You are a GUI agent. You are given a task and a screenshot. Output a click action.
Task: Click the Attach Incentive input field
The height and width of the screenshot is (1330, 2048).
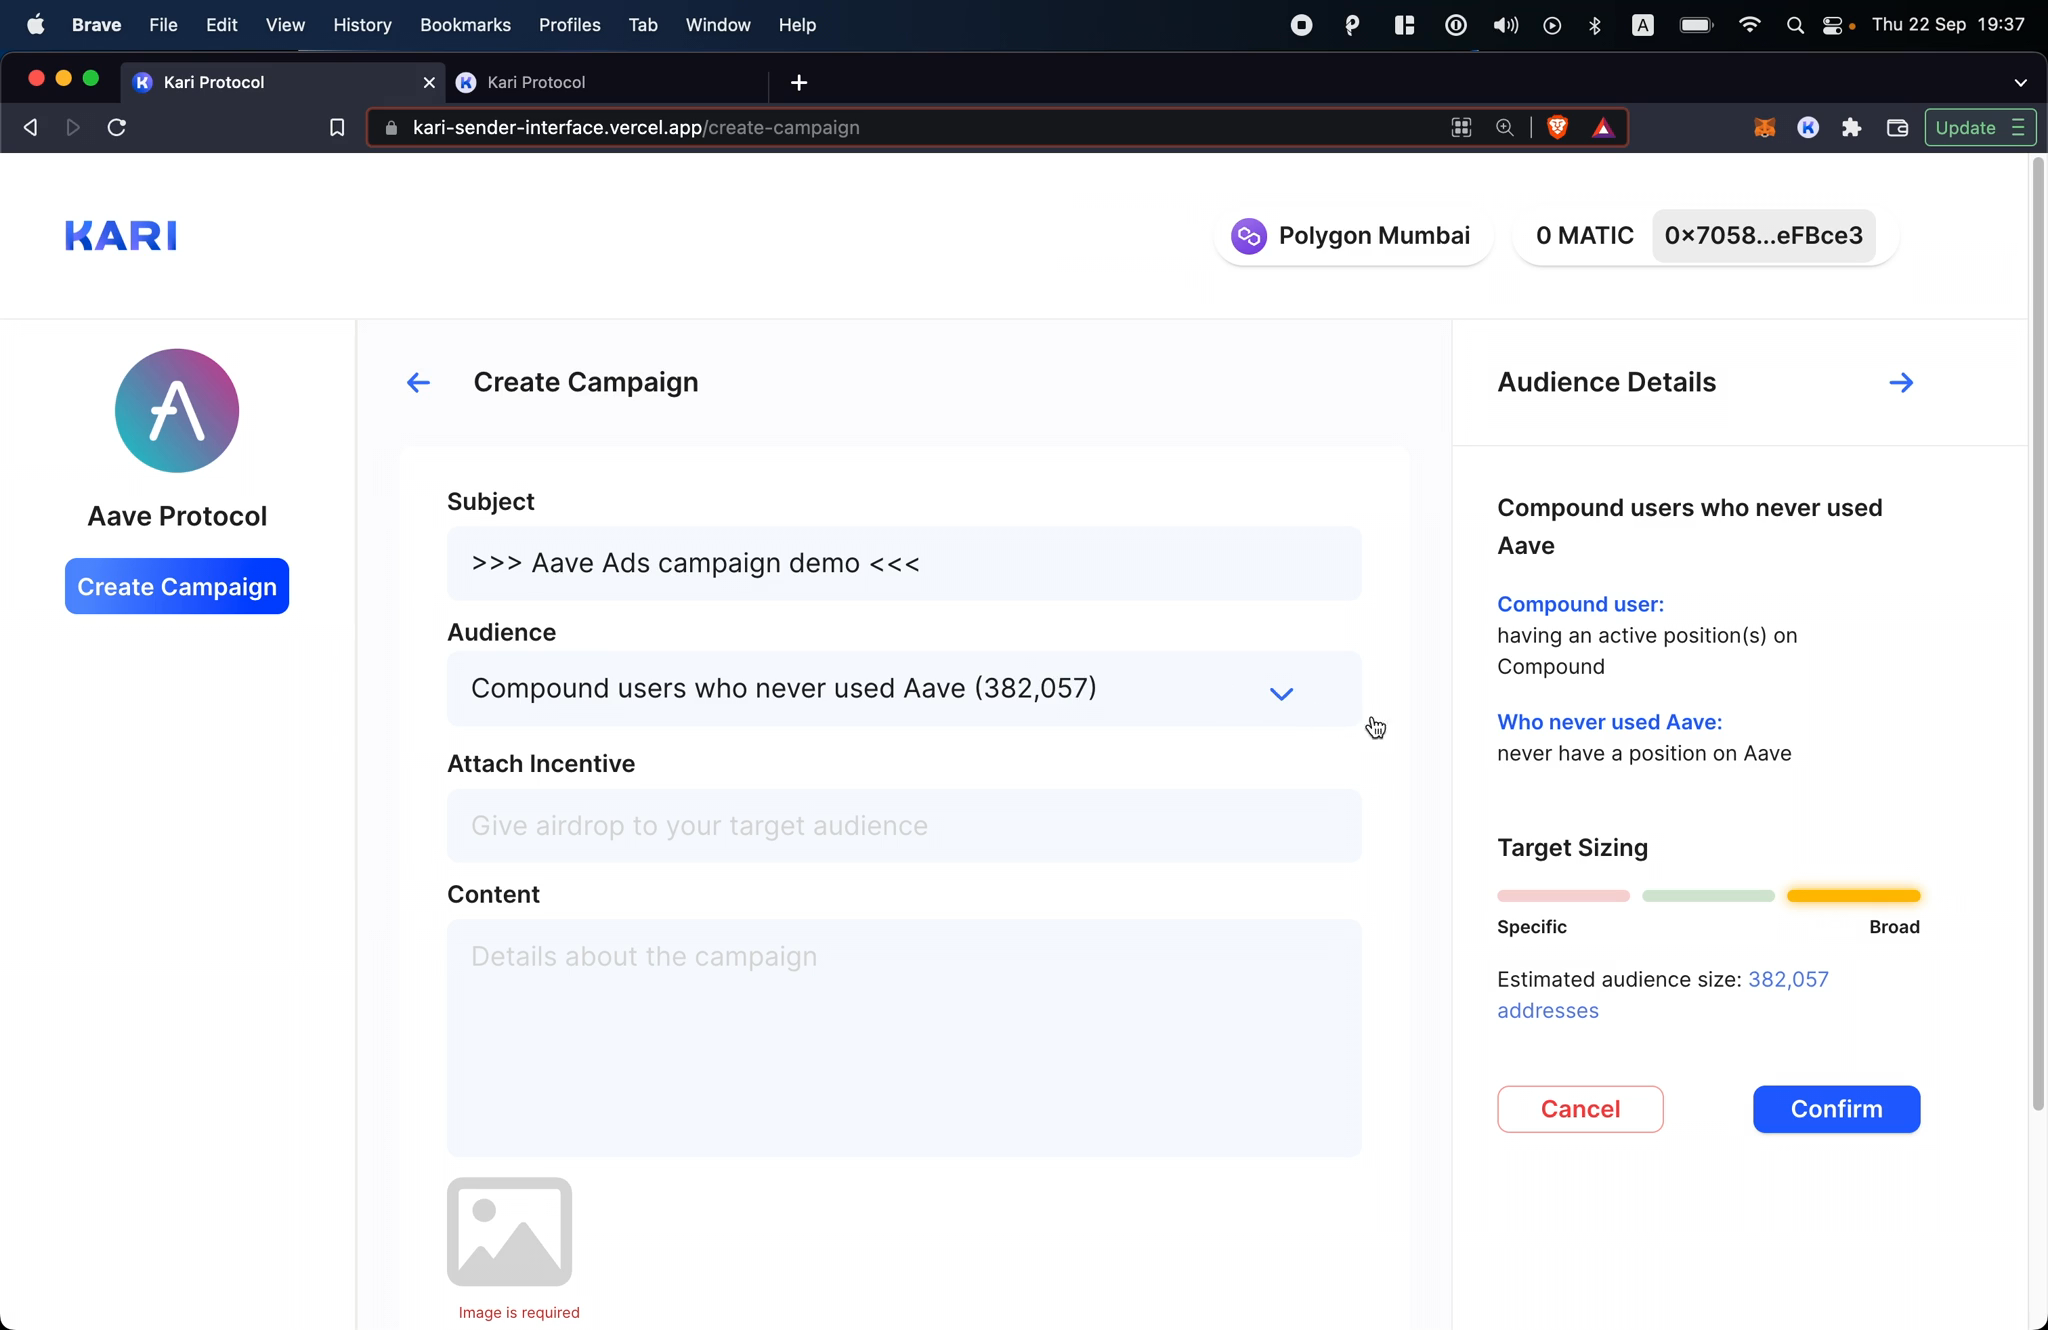pos(904,826)
